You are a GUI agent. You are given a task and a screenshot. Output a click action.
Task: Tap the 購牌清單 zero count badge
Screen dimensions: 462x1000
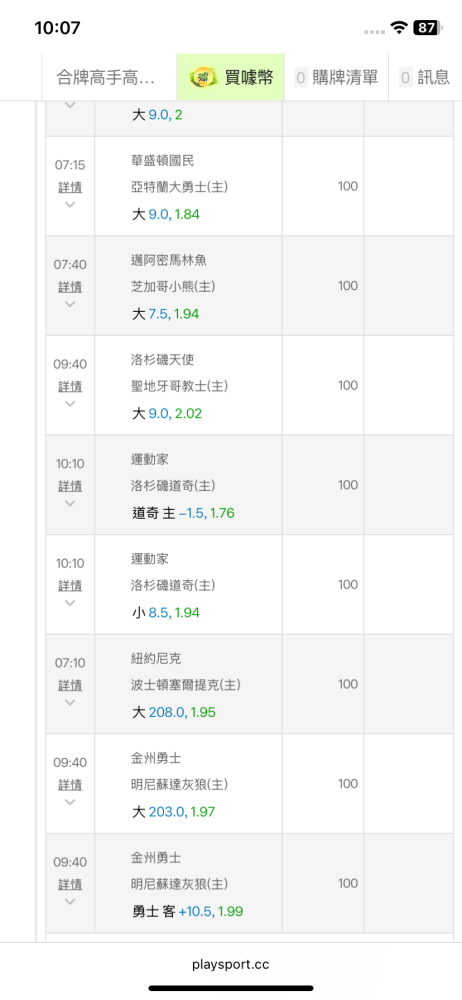[301, 78]
